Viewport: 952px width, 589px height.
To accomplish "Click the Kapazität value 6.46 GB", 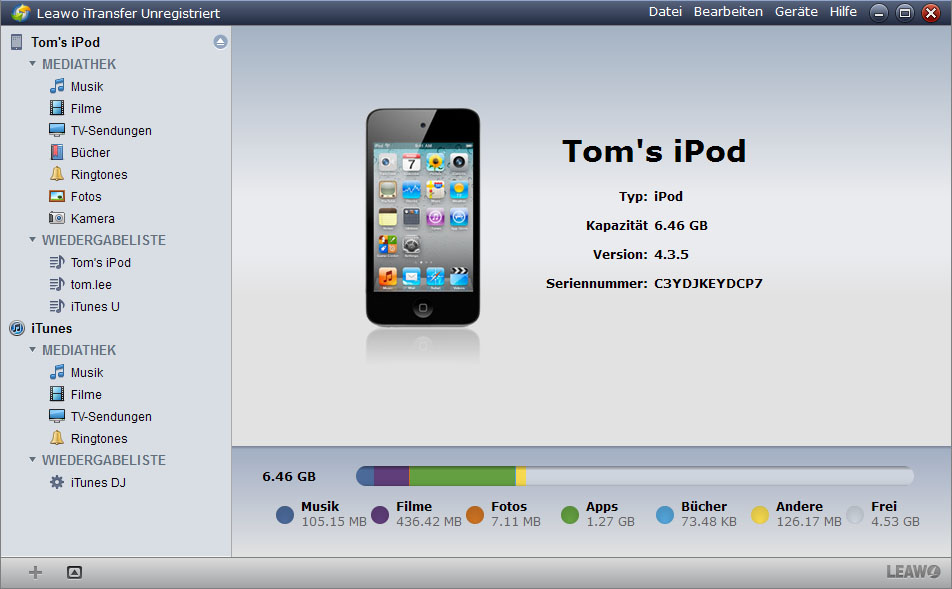I will (x=681, y=225).
